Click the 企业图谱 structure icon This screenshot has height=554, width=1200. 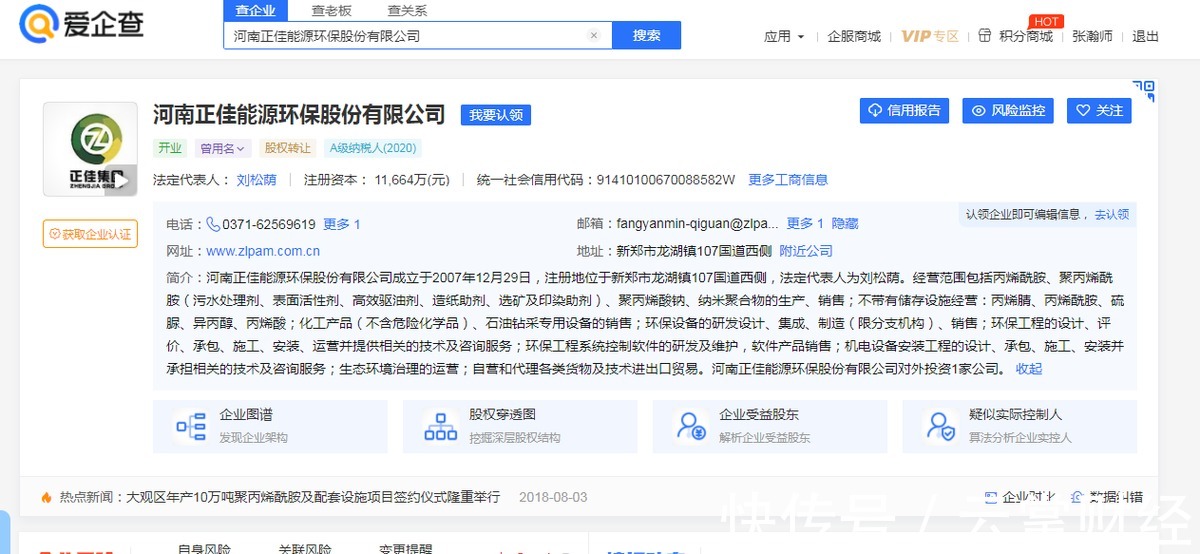(189, 426)
